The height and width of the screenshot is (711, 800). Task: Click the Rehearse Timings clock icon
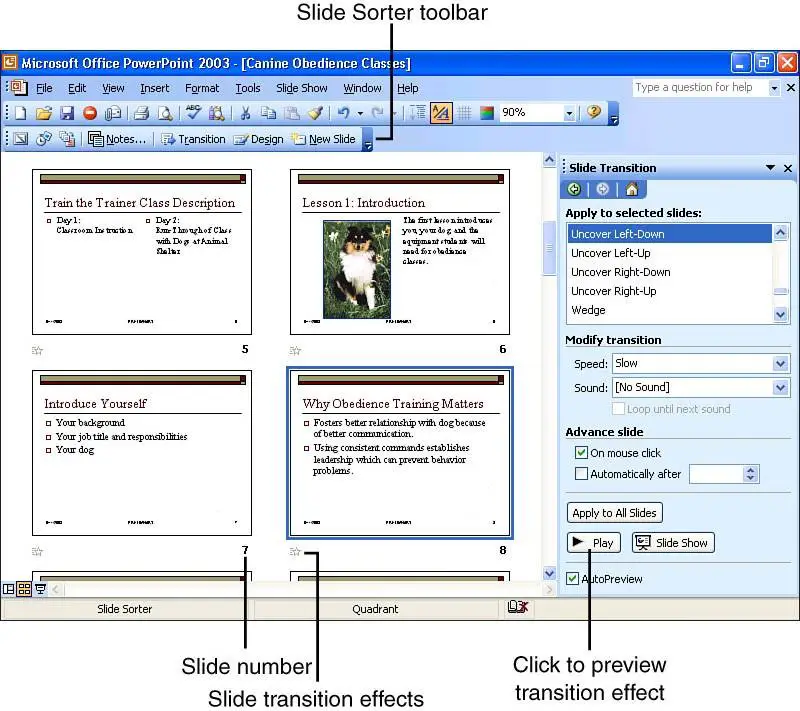pos(44,139)
